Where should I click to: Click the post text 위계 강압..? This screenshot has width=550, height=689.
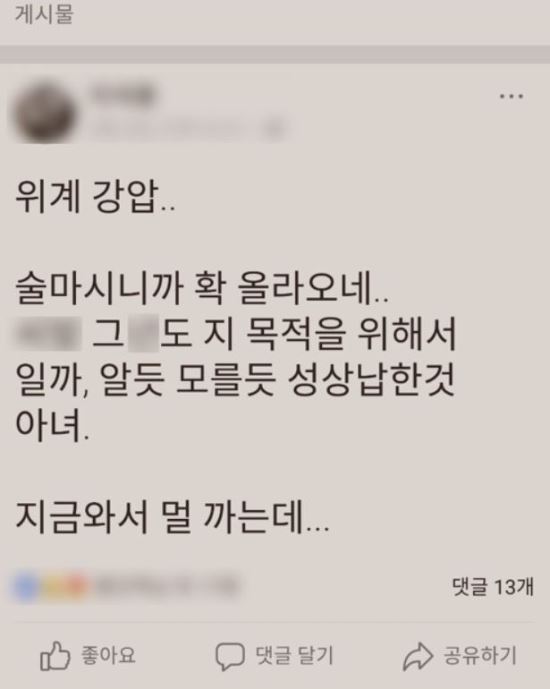pos(95,196)
